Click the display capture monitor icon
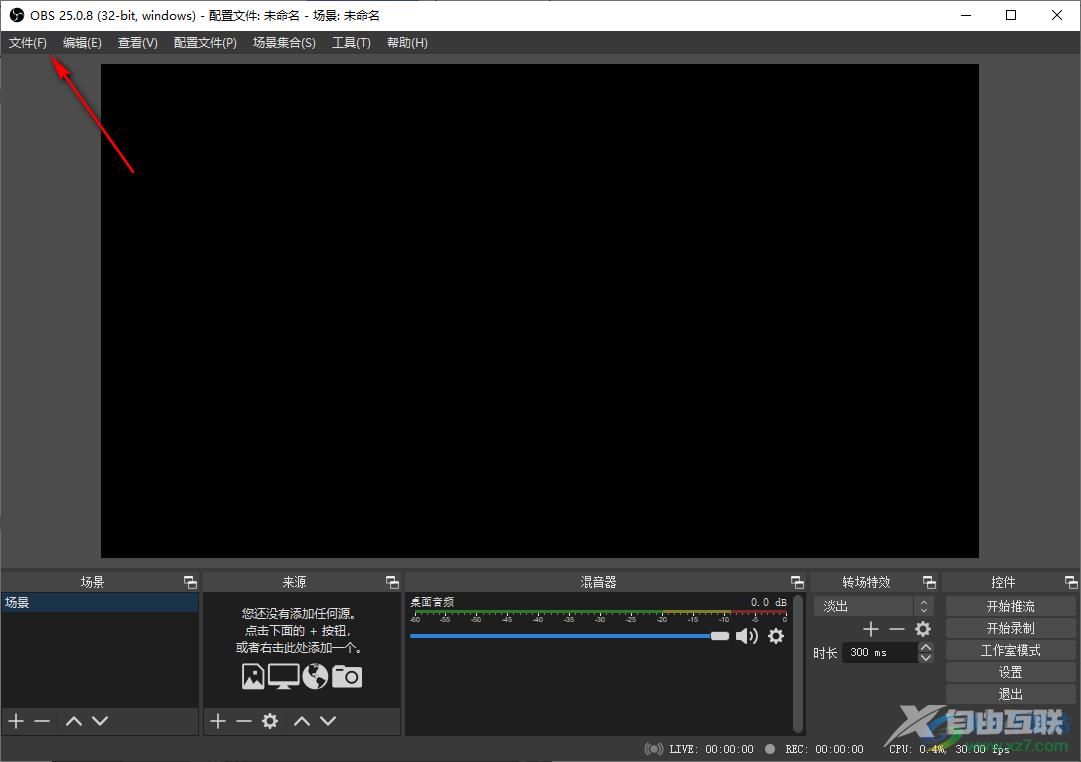 [283, 676]
